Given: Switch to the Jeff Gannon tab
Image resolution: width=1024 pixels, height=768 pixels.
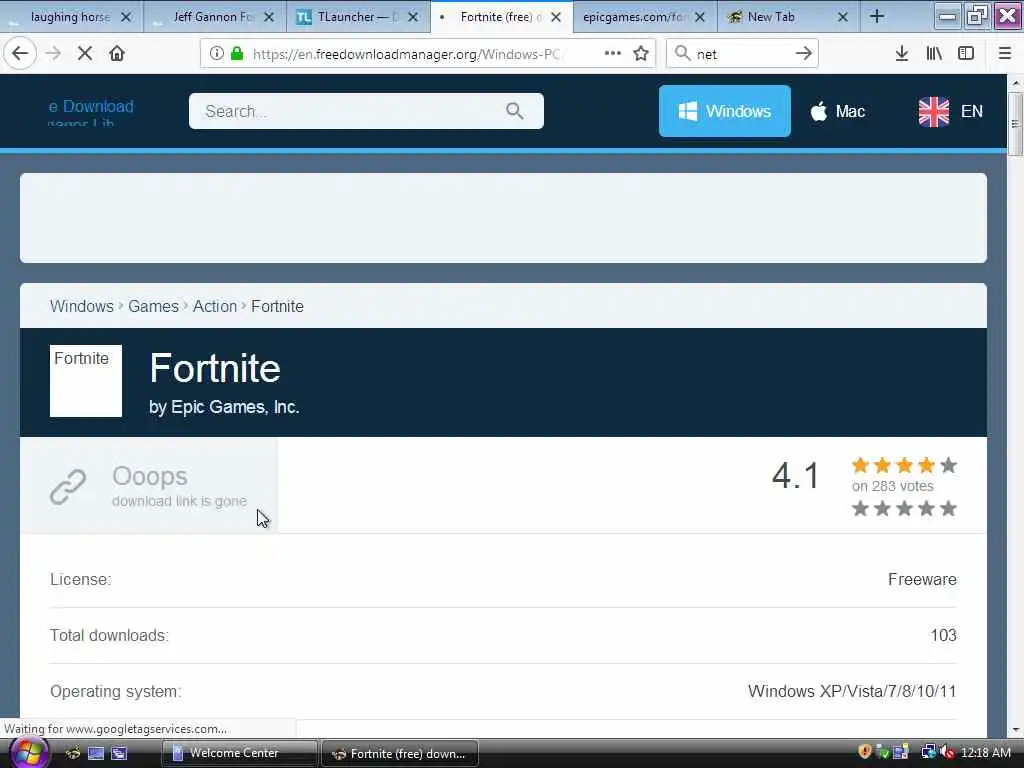Looking at the screenshot, I should click(x=212, y=17).
